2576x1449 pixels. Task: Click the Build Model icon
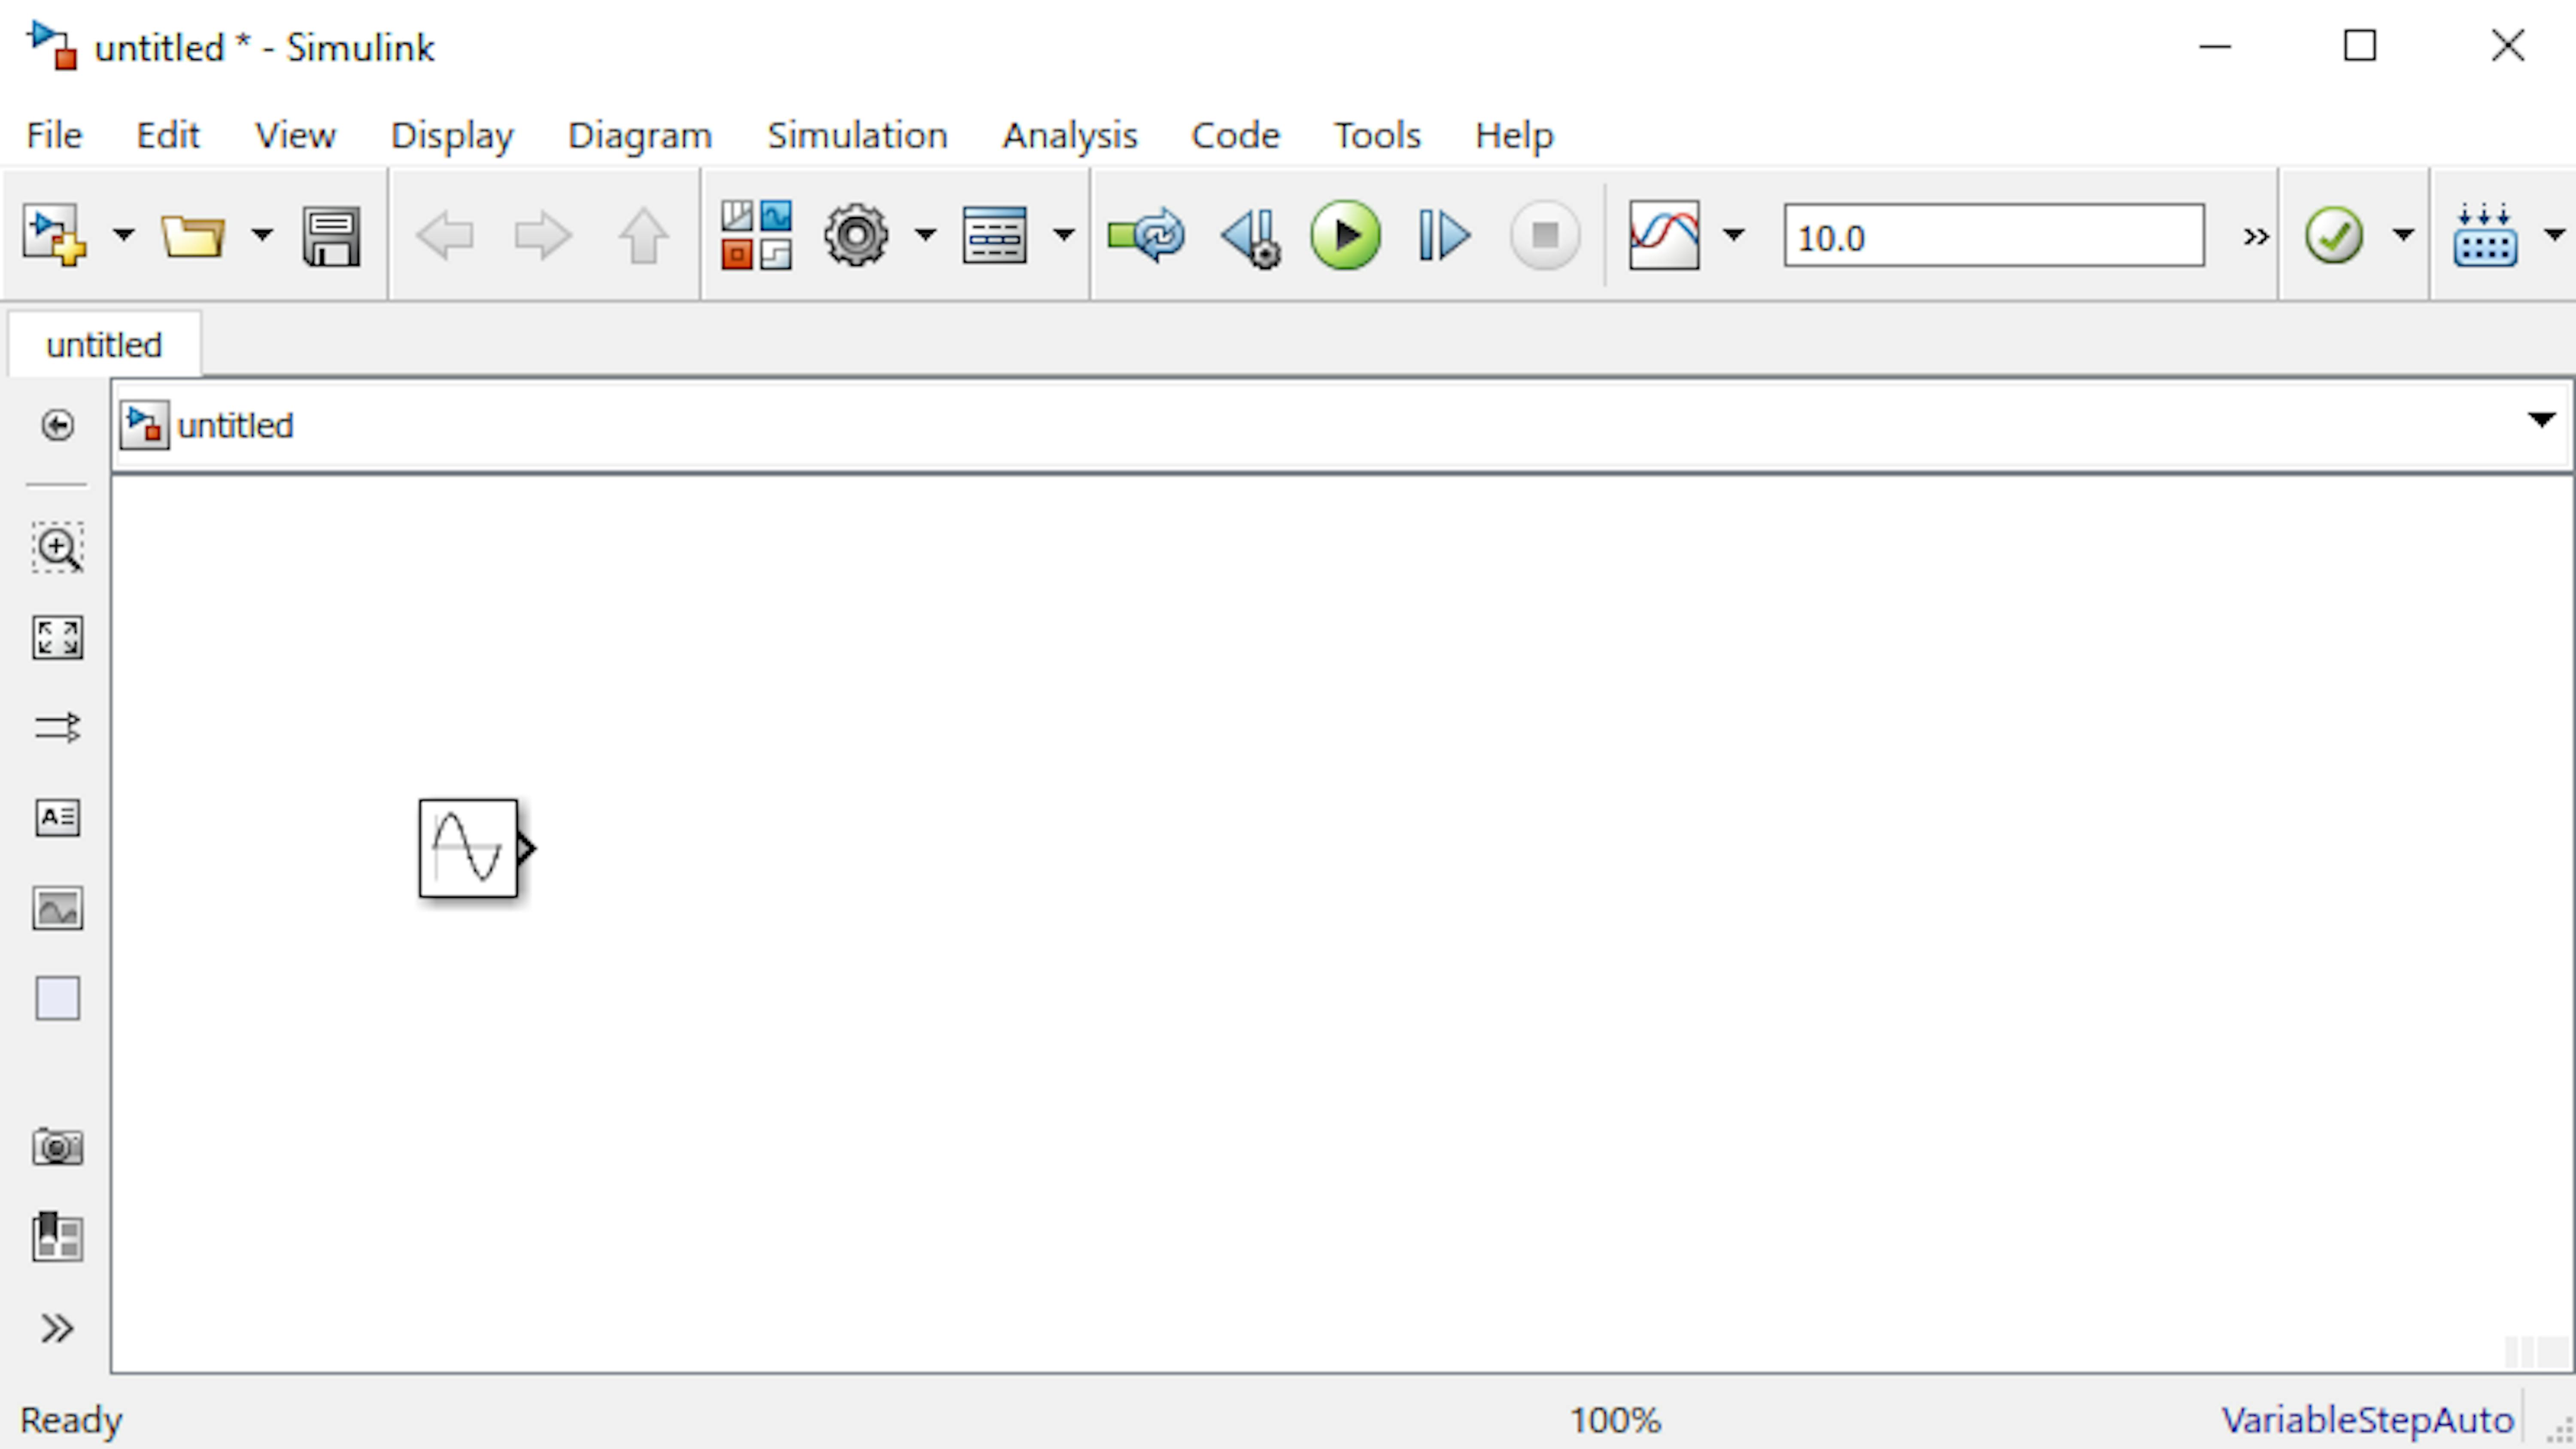2485,236
